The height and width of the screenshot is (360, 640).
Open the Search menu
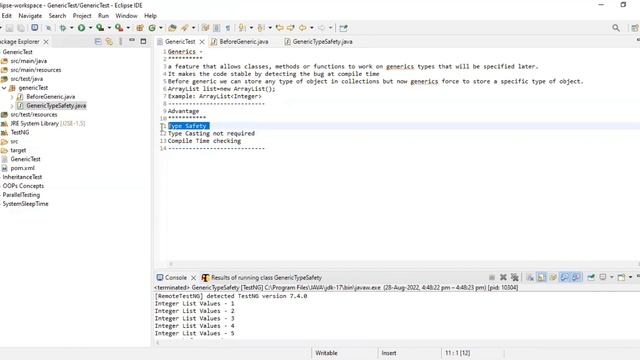57,16
